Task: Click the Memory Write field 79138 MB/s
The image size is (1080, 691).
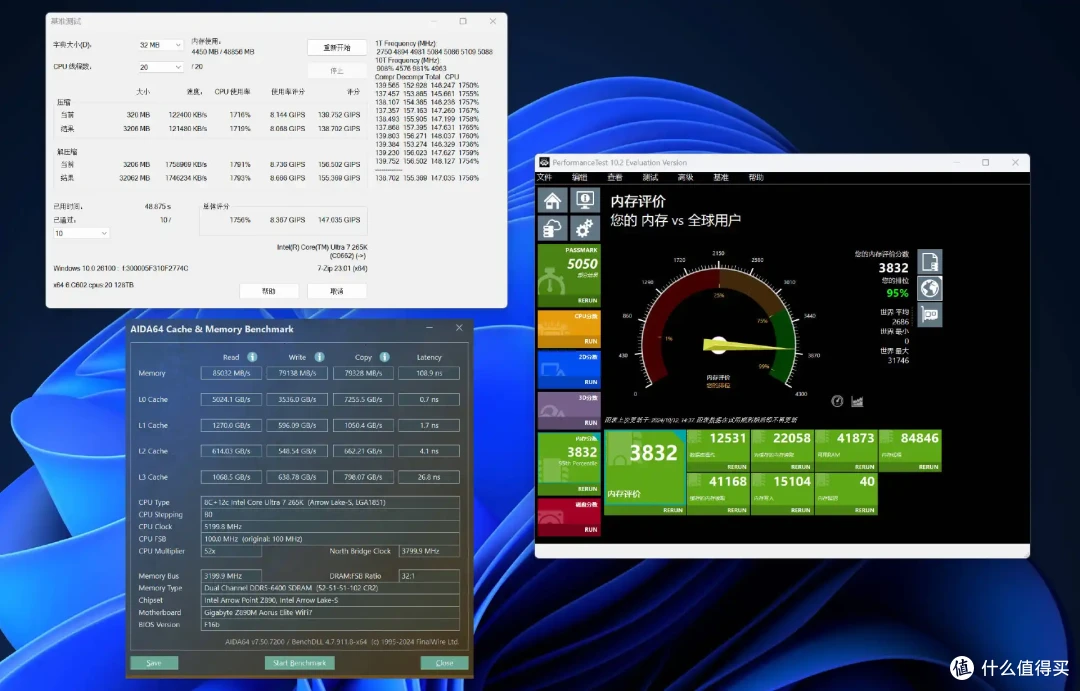Action: (298, 373)
